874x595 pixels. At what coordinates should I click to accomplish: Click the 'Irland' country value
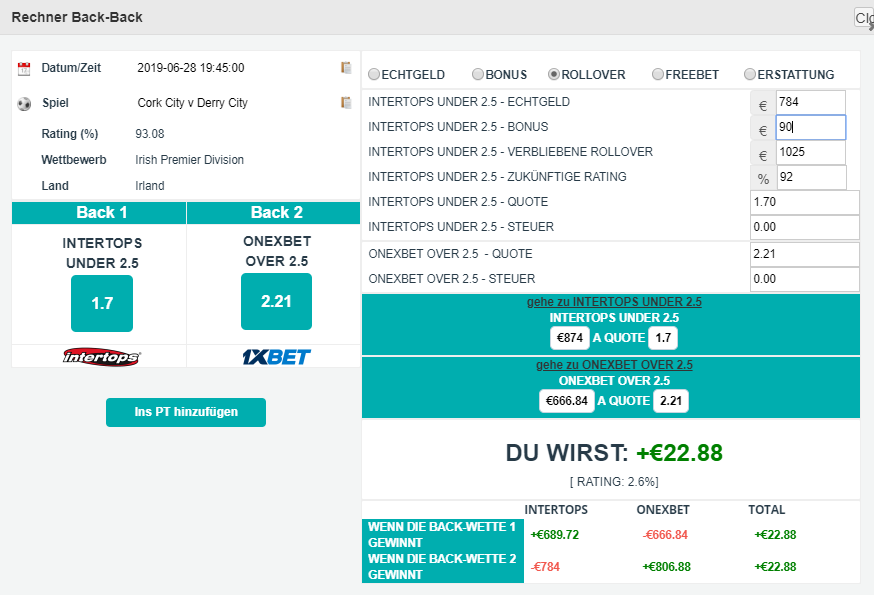click(x=150, y=186)
